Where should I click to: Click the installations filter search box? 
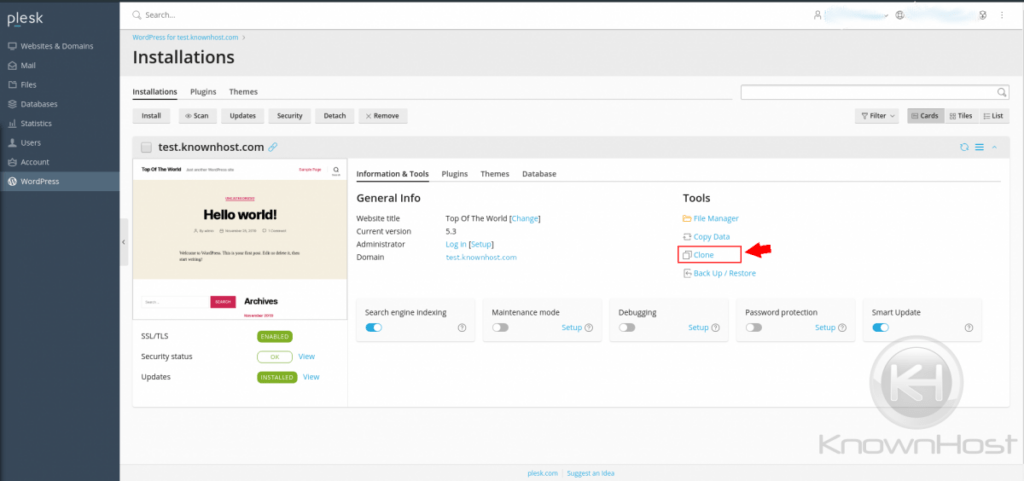point(874,92)
